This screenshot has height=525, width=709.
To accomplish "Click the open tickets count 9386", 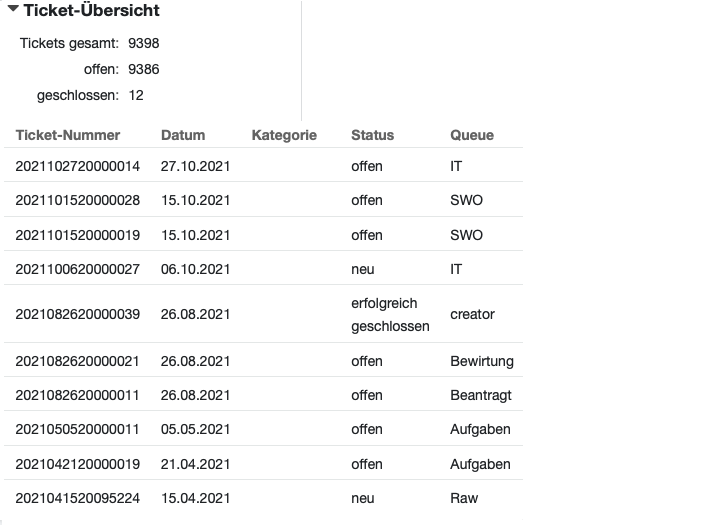I will pos(144,69).
